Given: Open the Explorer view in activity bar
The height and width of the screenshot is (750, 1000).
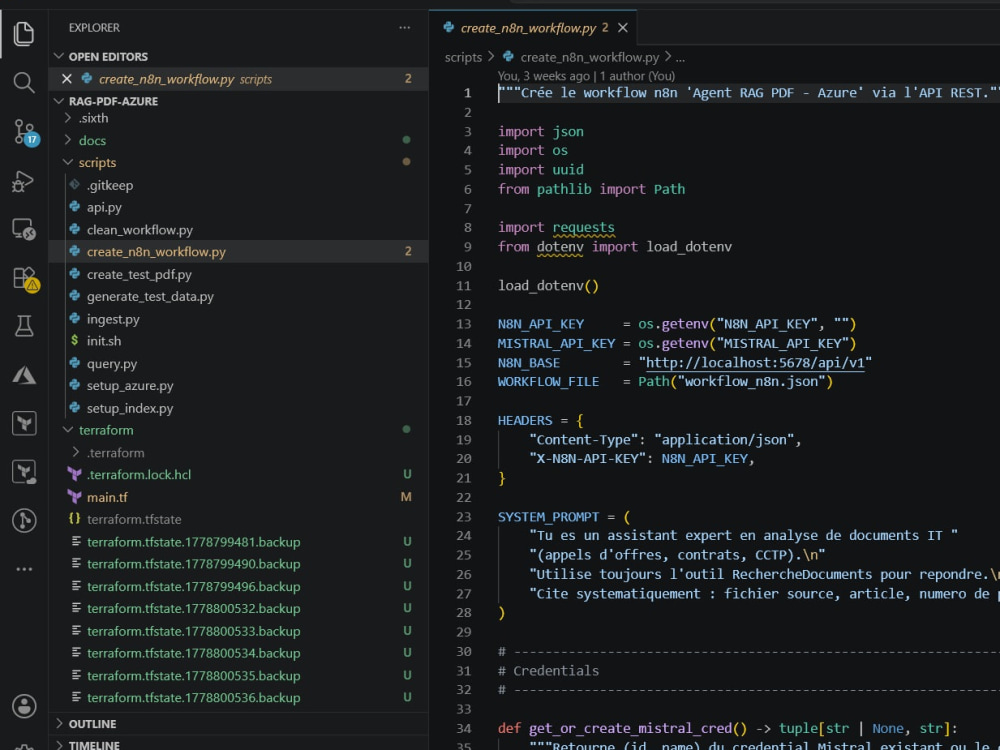Looking at the screenshot, I should point(24,33).
